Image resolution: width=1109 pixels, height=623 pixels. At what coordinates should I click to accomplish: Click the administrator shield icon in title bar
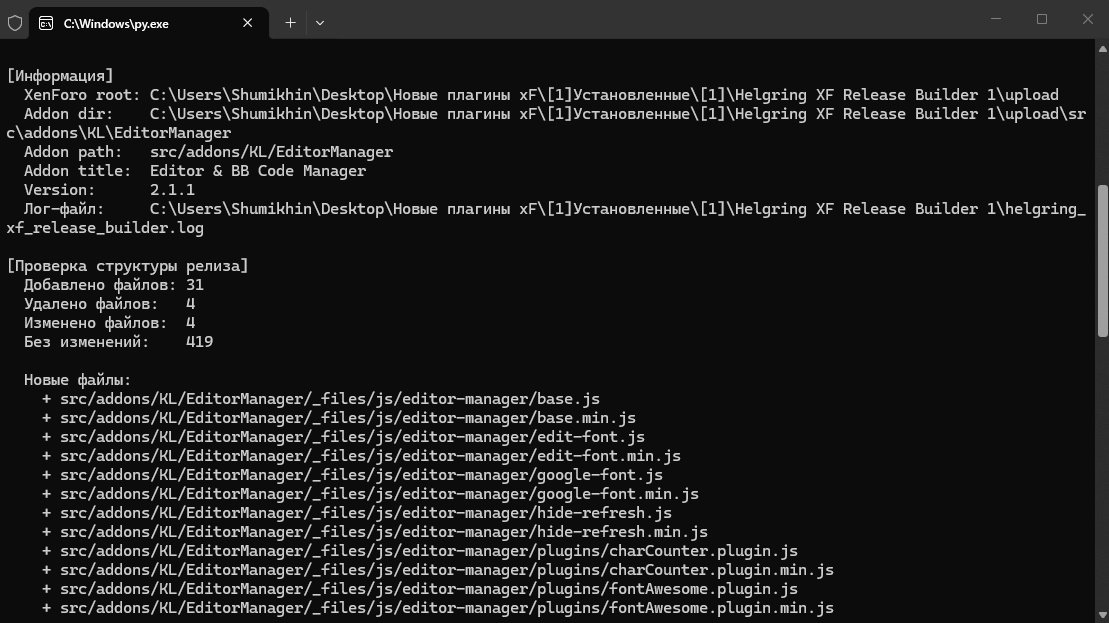pyautogui.click(x=15, y=23)
